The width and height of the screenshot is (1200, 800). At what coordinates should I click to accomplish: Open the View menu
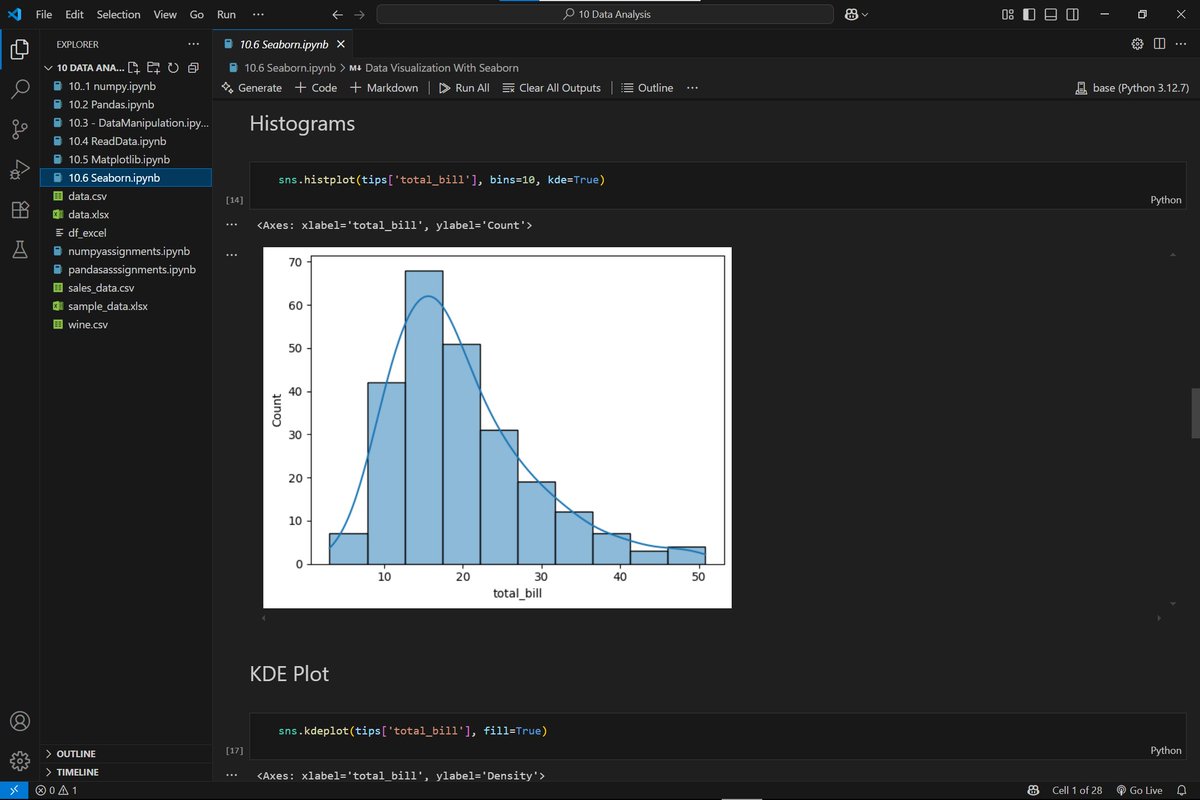coord(165,15)
